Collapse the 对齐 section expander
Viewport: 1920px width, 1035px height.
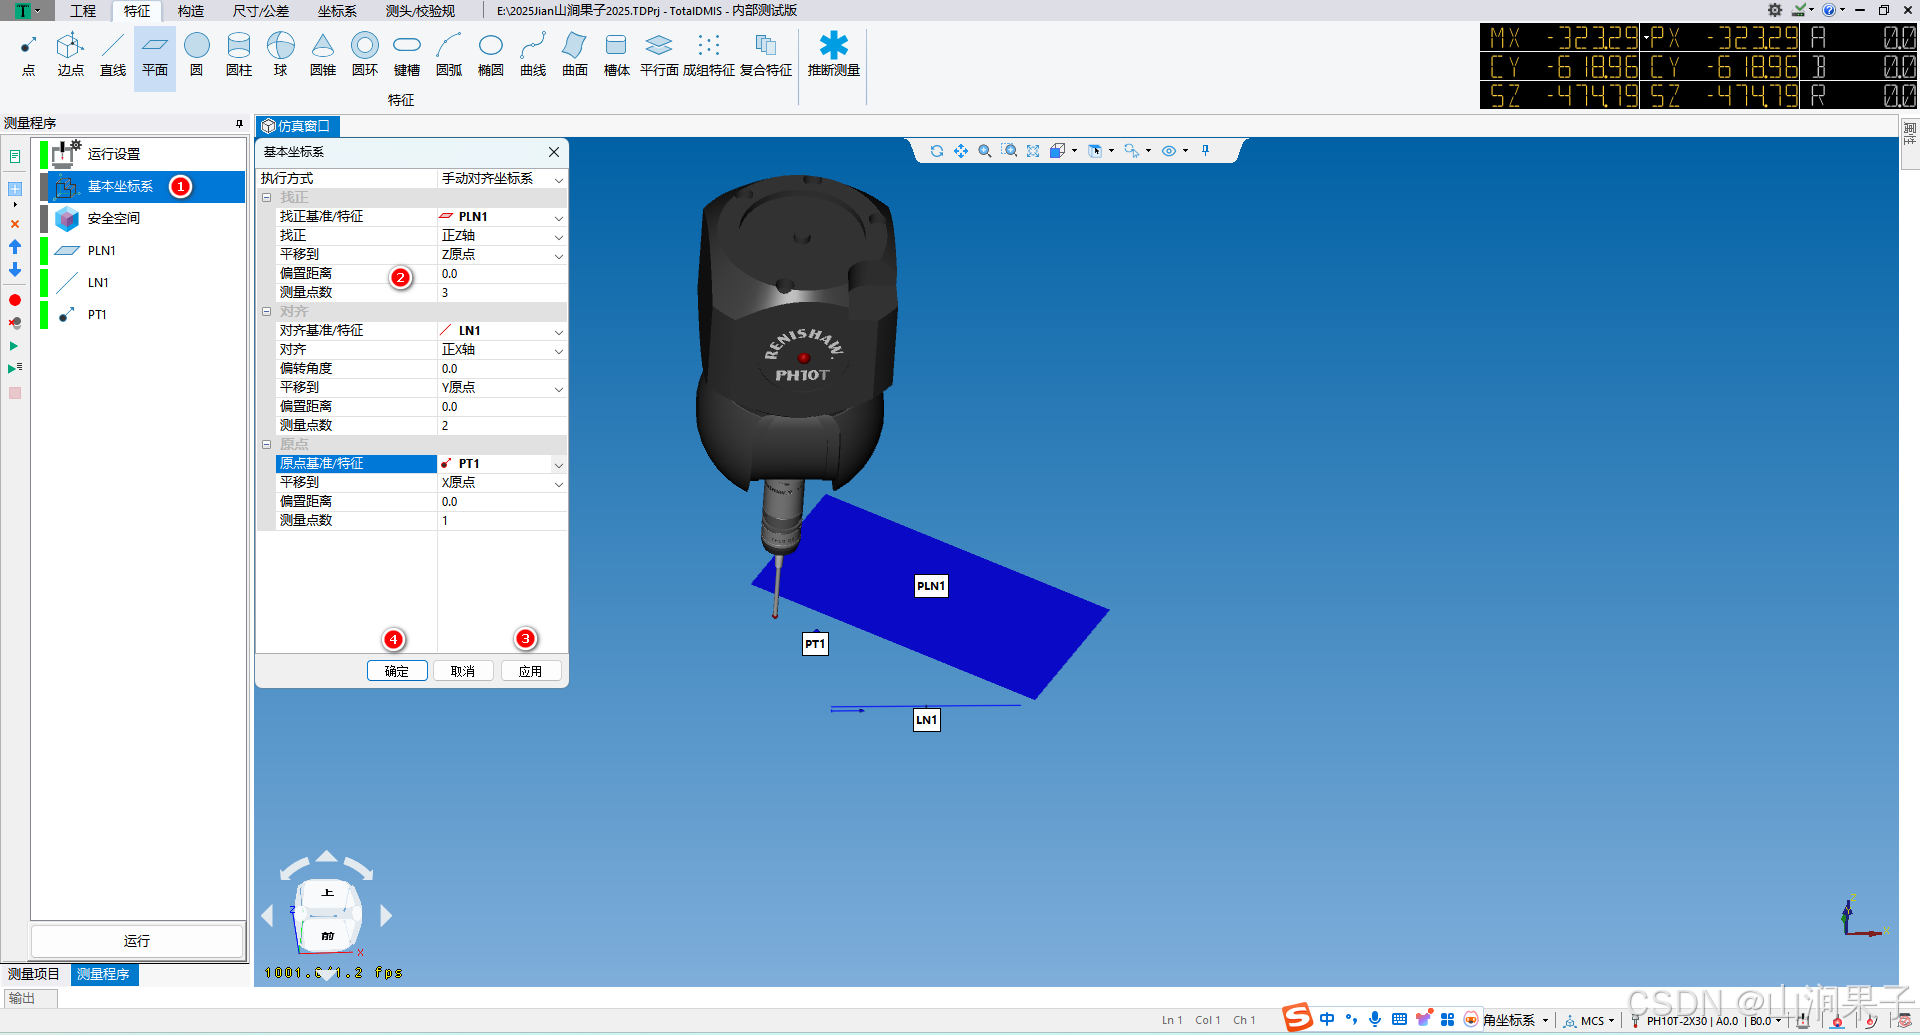267,312
